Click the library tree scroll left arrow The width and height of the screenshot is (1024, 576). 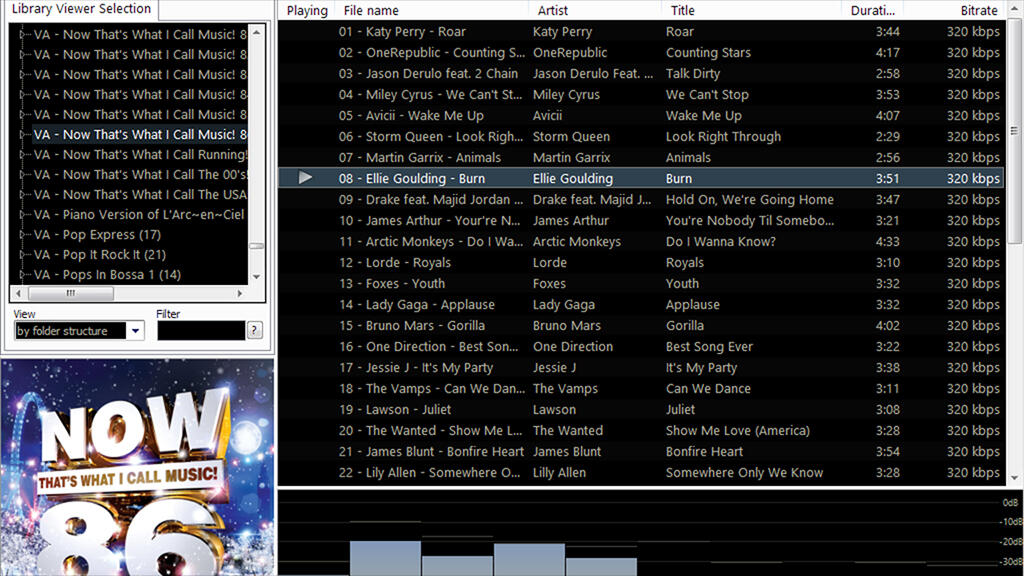(18, 293)
